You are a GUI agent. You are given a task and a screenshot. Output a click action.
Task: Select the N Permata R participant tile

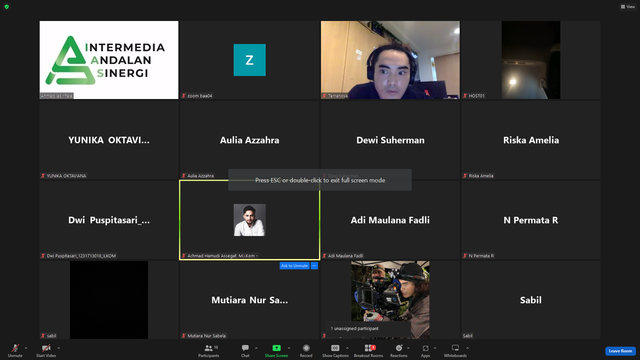pos(531,220)
